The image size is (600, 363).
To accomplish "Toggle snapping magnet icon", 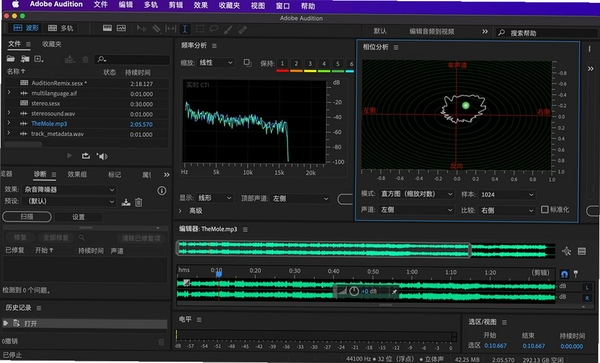I will point(564,274).
